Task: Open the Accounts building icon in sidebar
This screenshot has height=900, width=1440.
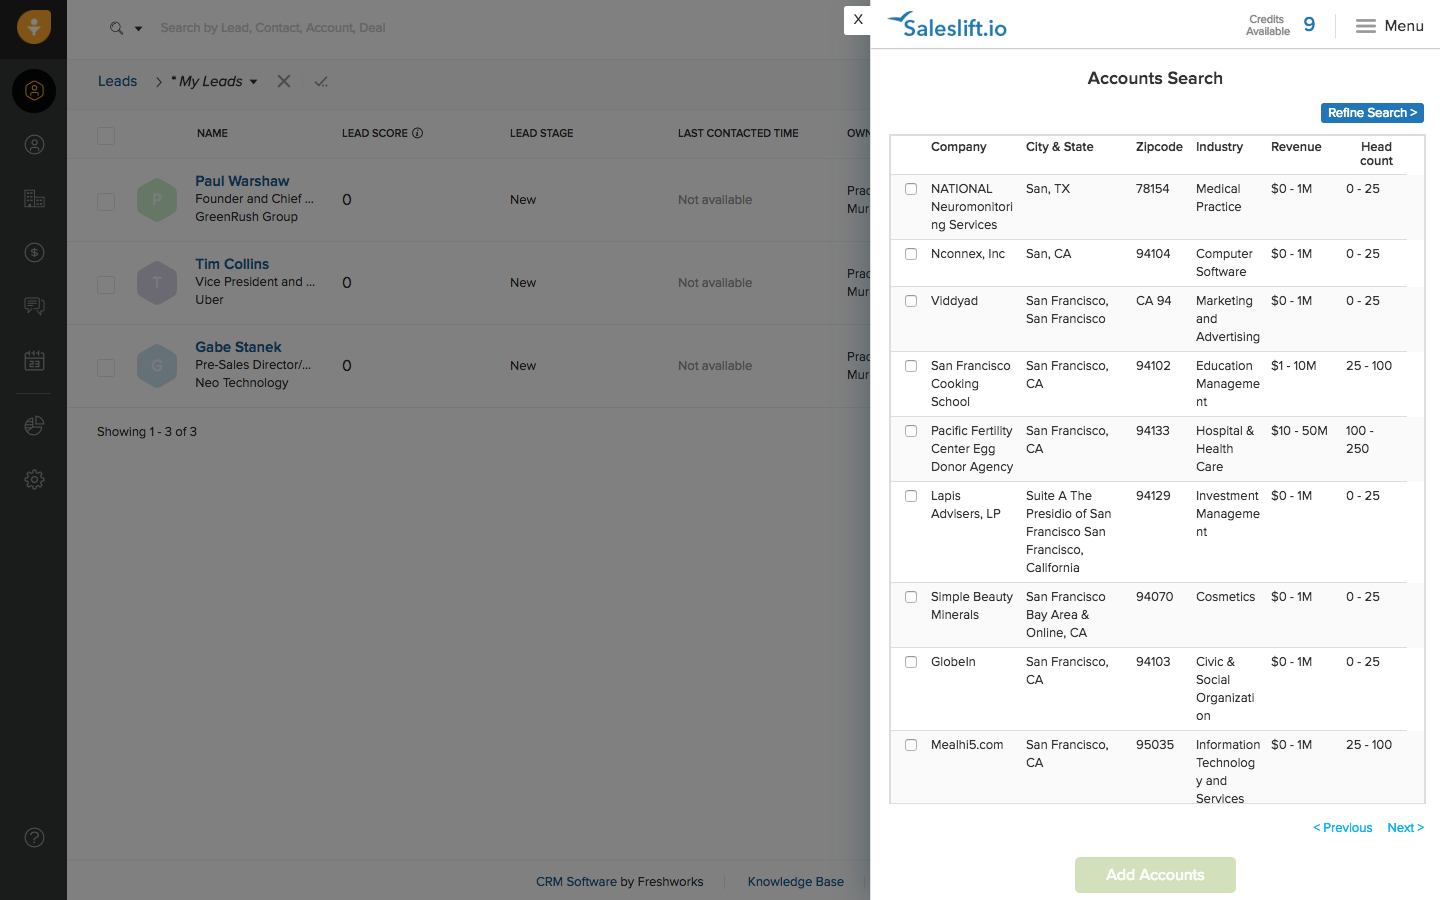Action: (x=34, y=199)
